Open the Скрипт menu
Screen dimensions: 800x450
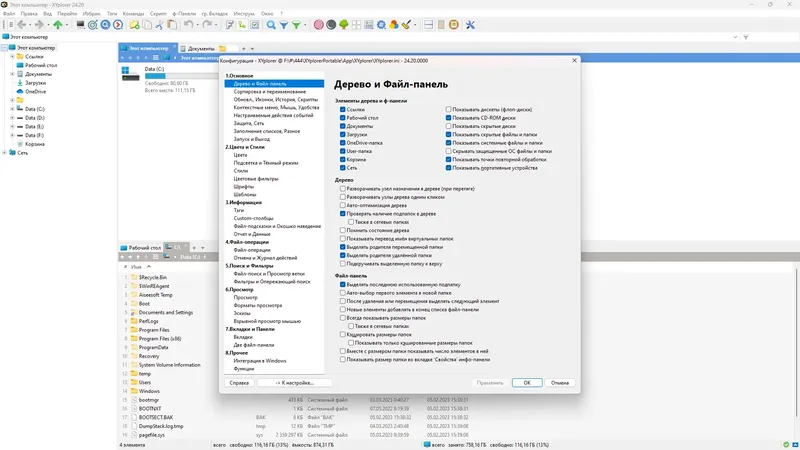click(x=158, y=14)
